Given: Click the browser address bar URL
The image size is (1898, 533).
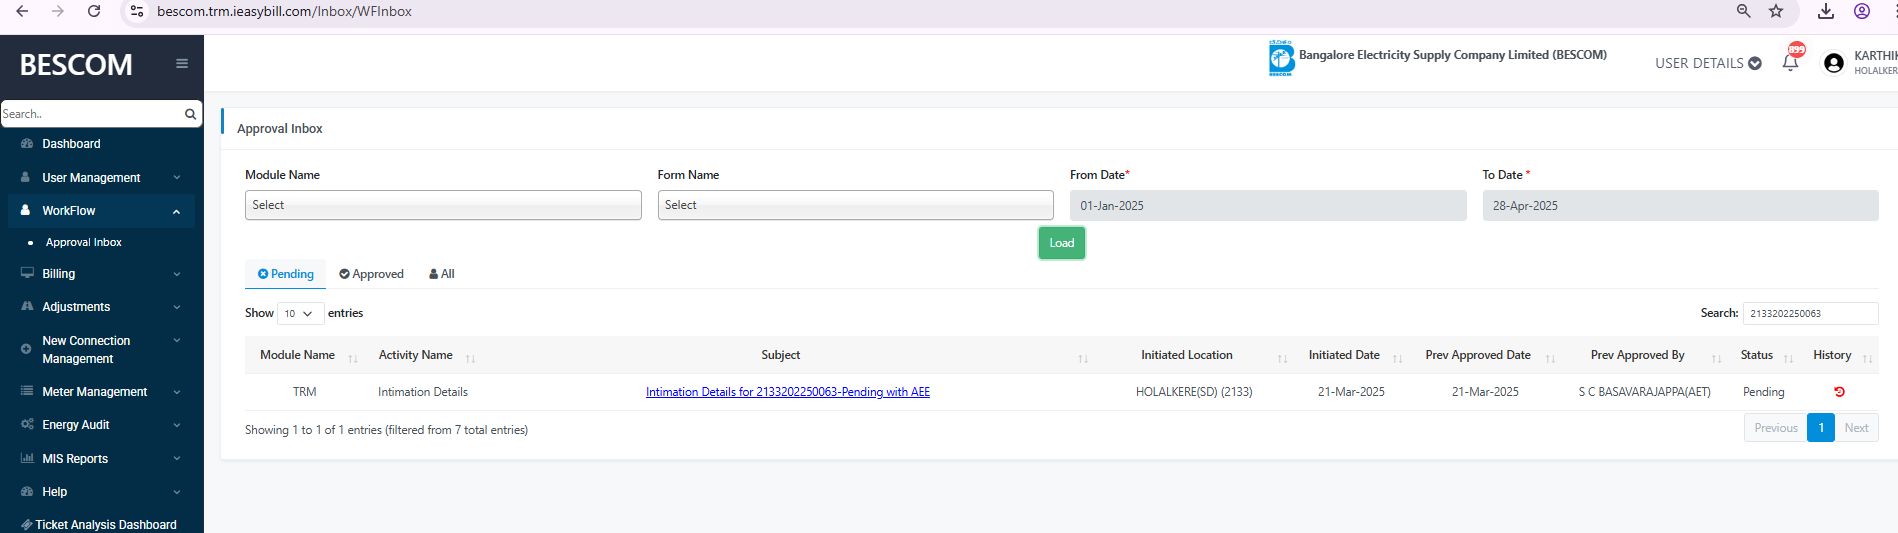Looking at the screenshot, I should click(284, 11).
